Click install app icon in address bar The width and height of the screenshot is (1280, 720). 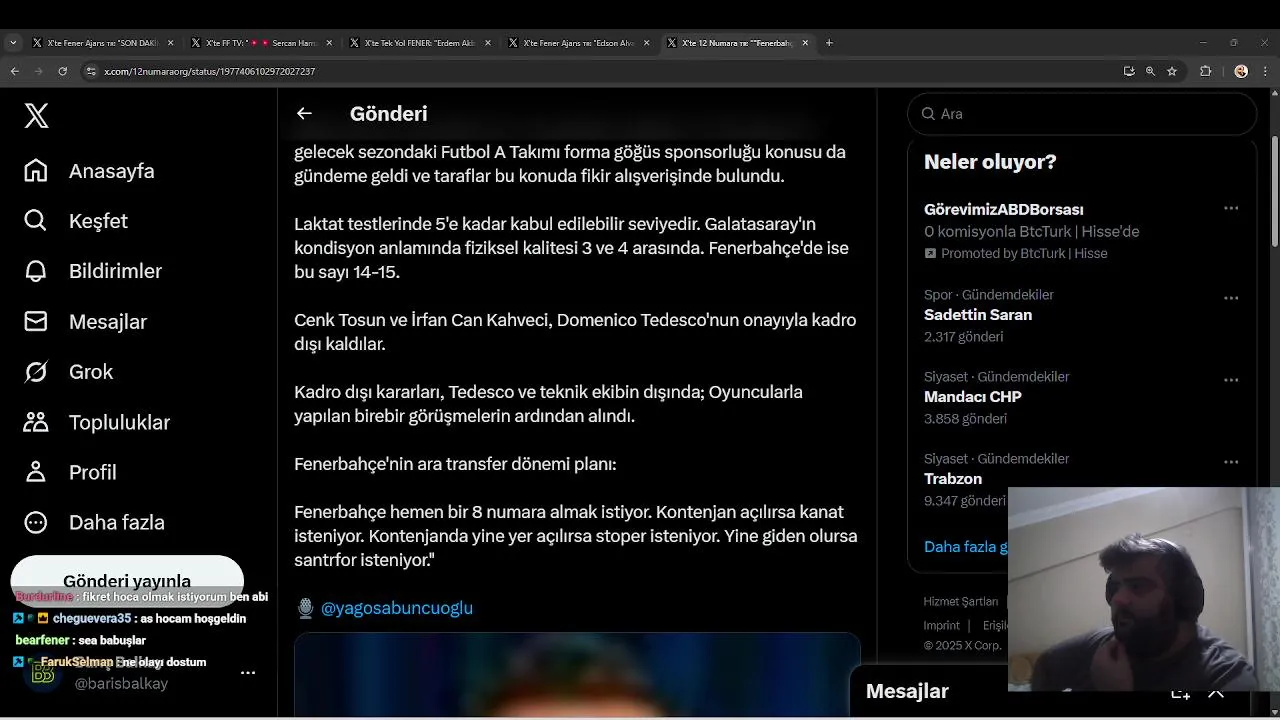pyautogui.click(x=1129, y=71)
